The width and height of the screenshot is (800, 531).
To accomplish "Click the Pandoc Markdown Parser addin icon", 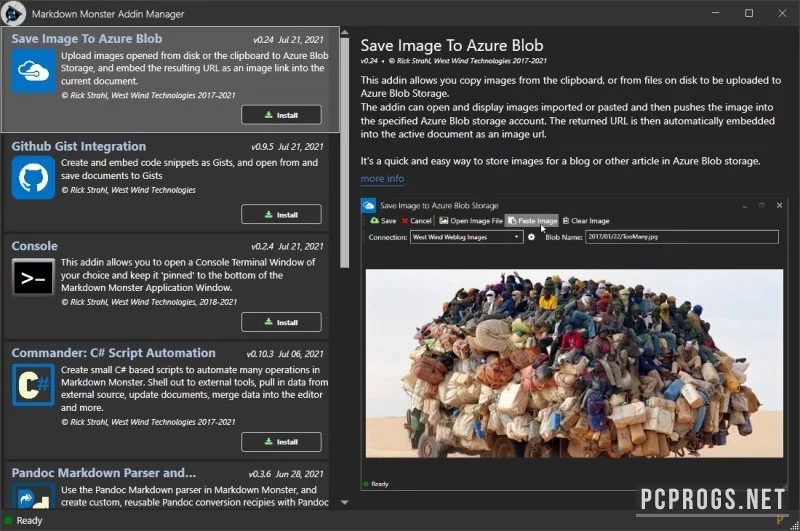I will click(33, 497).
